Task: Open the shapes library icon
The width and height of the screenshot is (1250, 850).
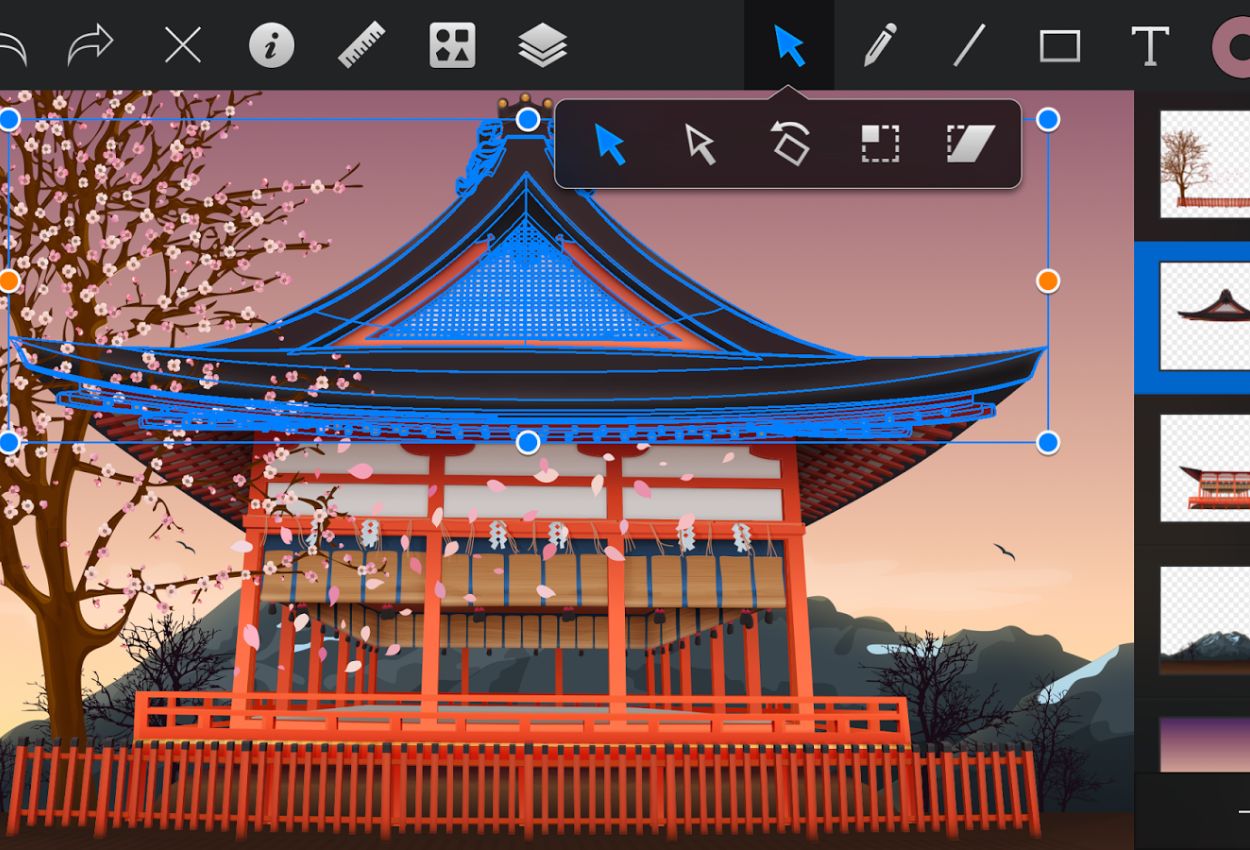Action: click(452, 46)
